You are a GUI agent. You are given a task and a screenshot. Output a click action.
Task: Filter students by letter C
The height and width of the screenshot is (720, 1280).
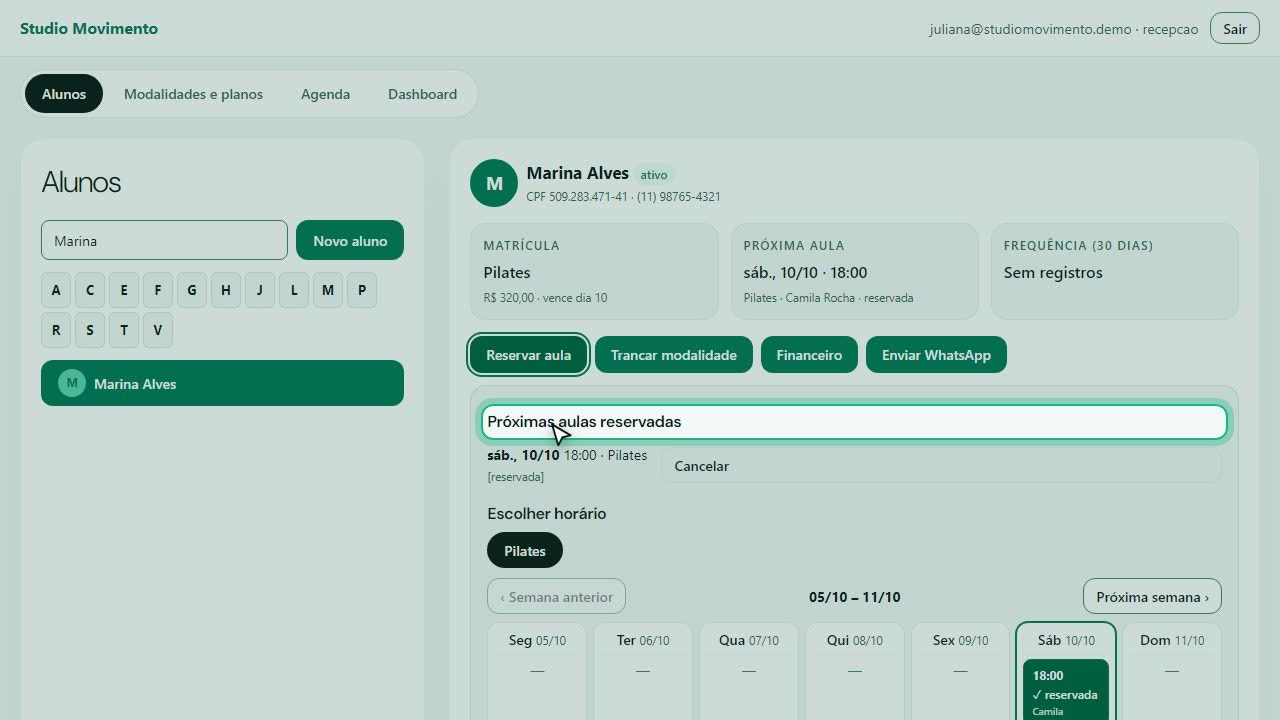(x=90, y=290)
